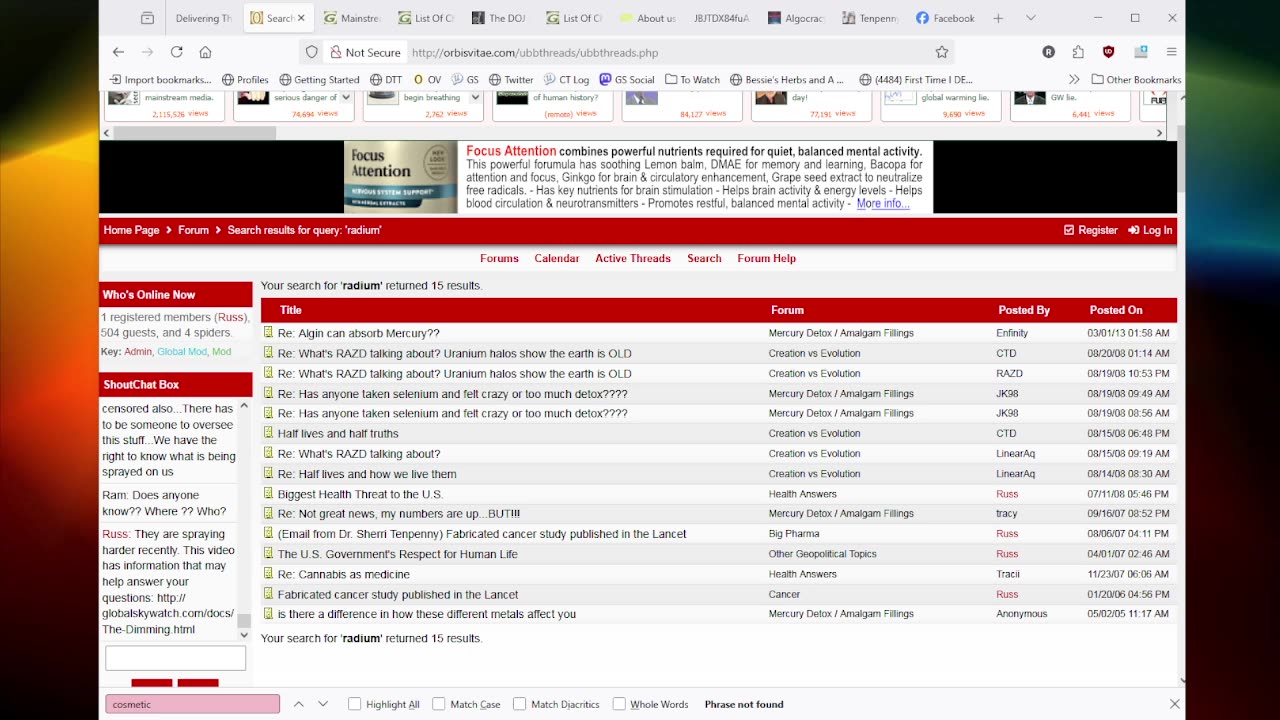Go to Home Page breadcrumb

pos(131,230)
